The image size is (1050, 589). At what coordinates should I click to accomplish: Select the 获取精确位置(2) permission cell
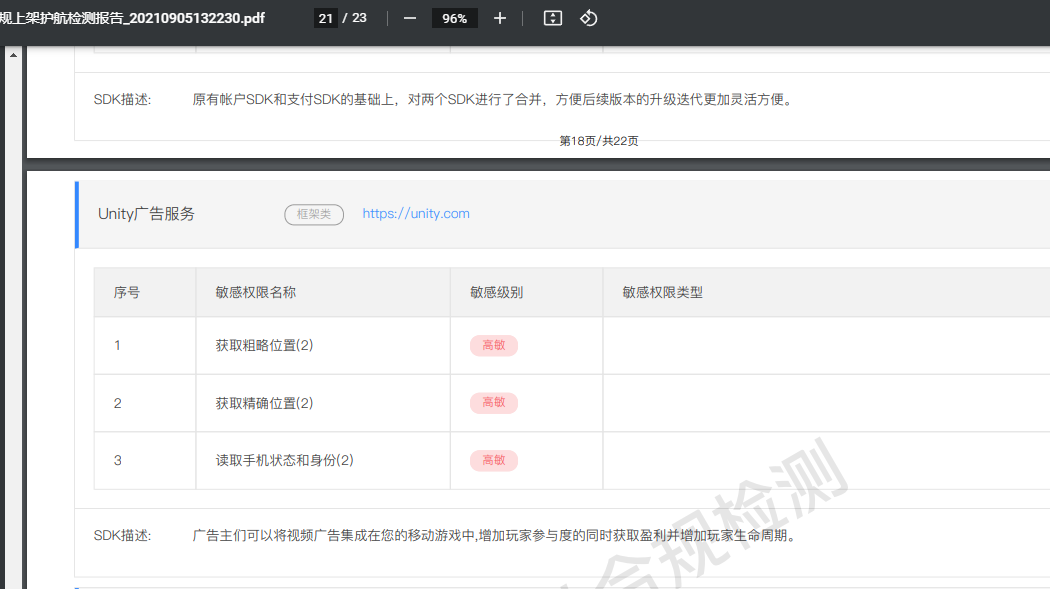pyautogui.click(x=265, y=403)
